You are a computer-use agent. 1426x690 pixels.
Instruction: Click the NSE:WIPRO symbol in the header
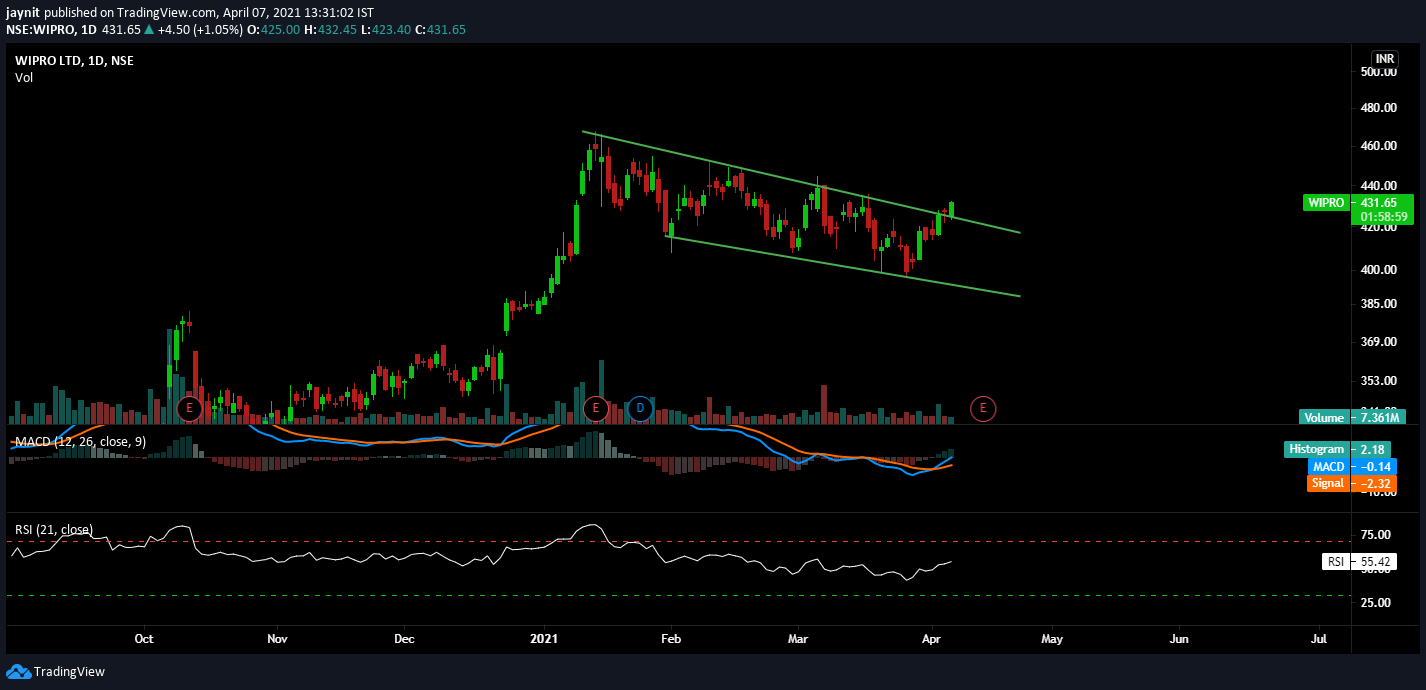point(40,29)
